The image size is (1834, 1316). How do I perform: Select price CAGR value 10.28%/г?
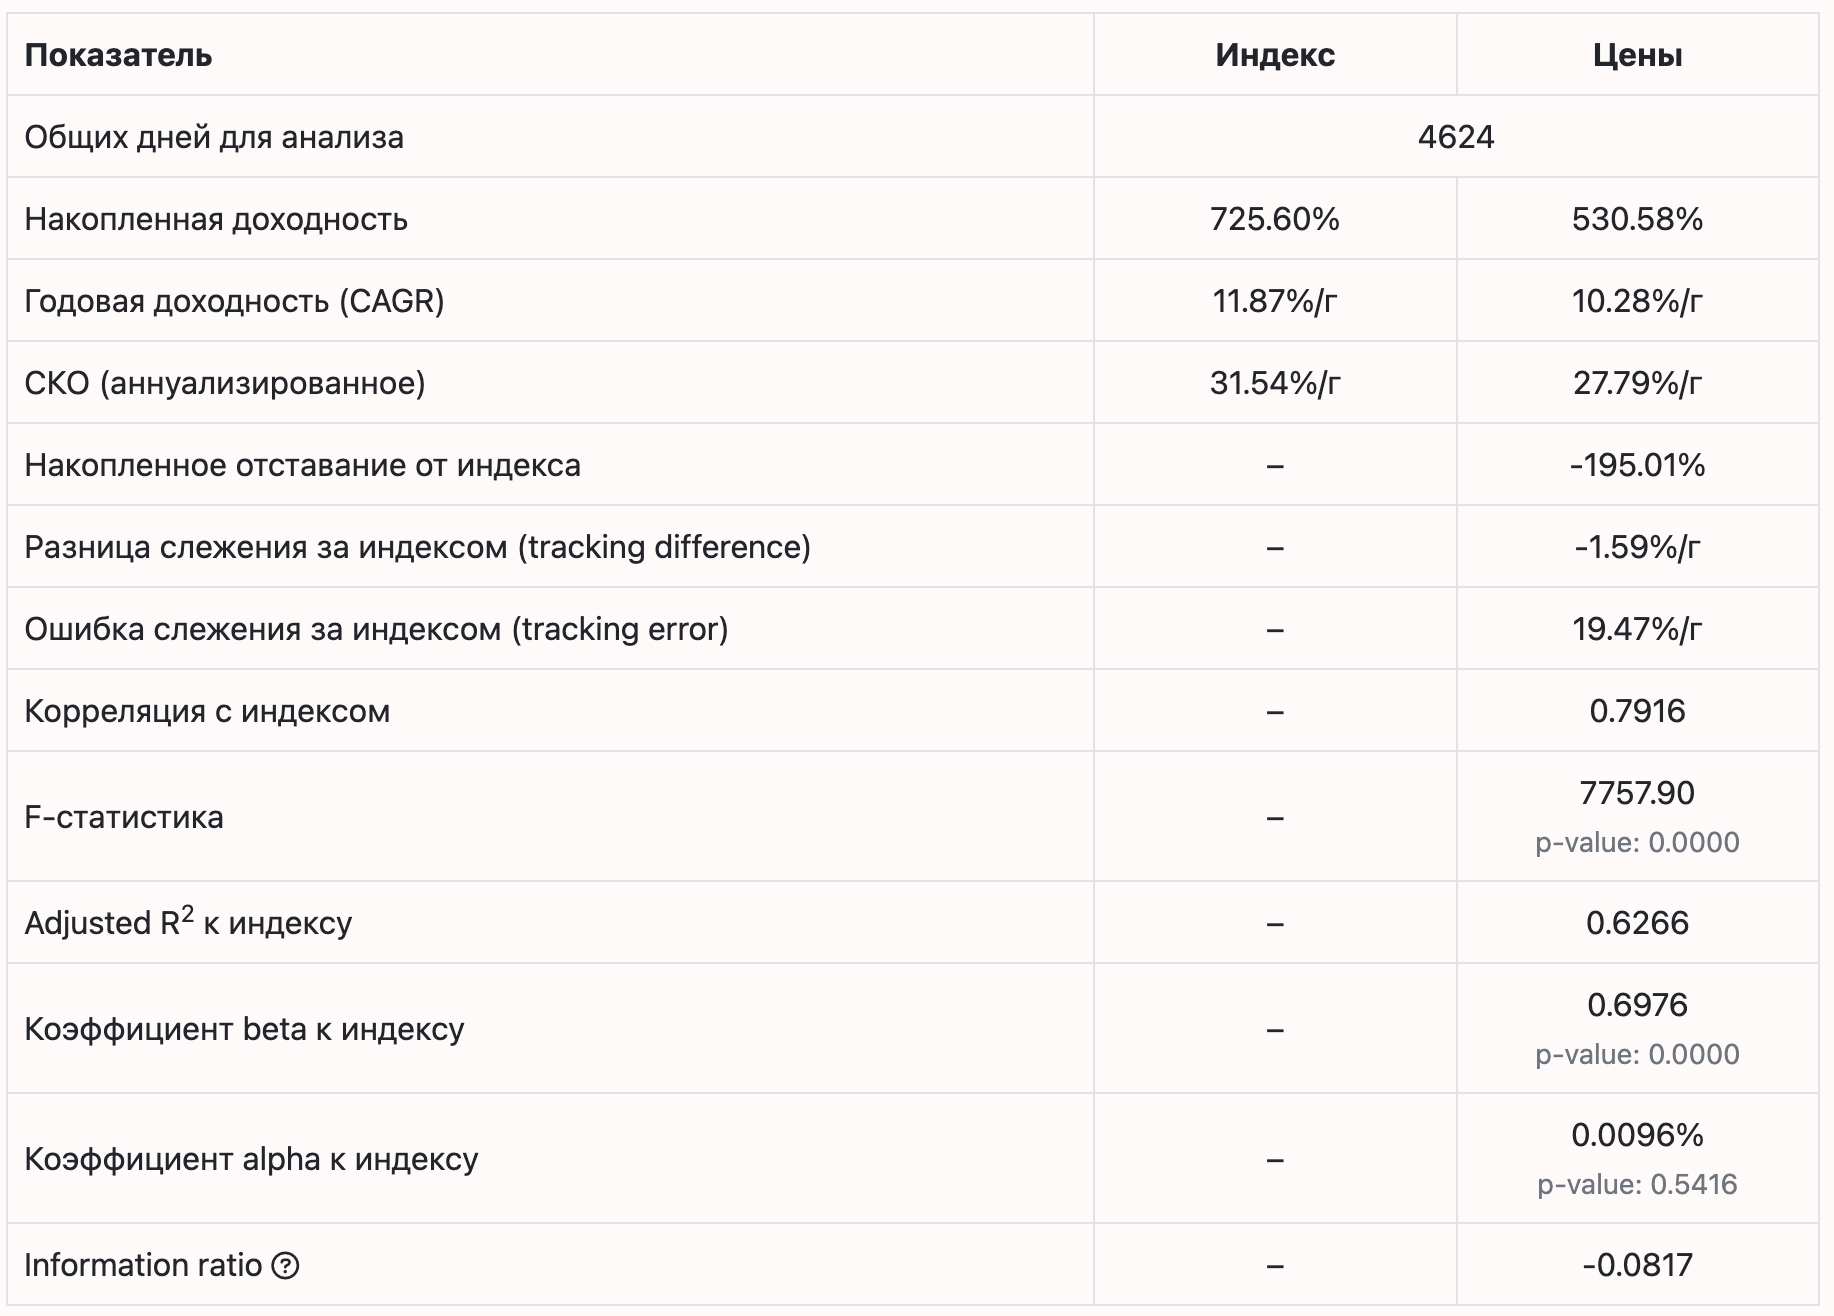click(1637, 301)
